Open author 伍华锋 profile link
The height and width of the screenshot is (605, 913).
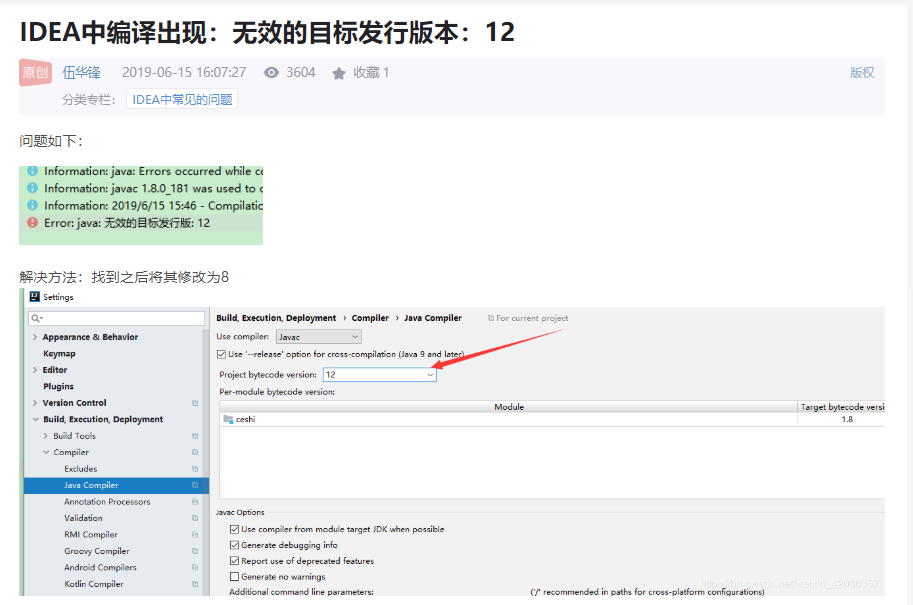point(82,73)
